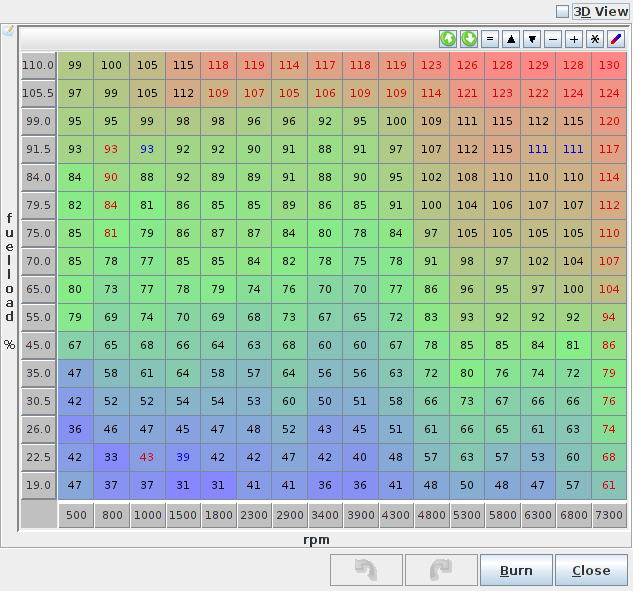Select the 19.0 fuel load row header
Screen dimensions: 633x591
point(38,485)
